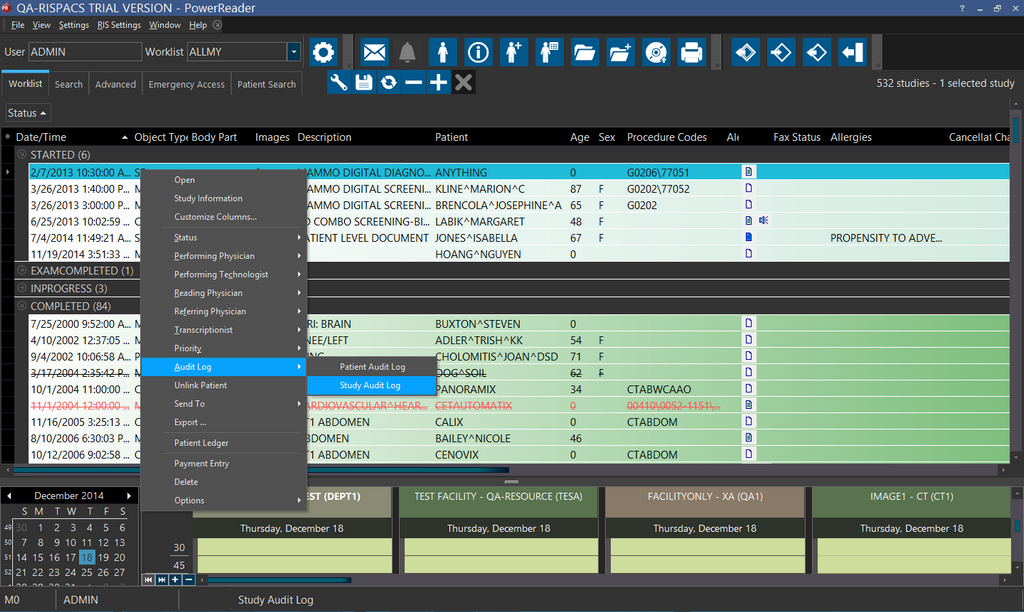The width and height of the screenshot is (1024, 612).
Task: Sort by the Patient column header
Action: (x=452, y=137)
